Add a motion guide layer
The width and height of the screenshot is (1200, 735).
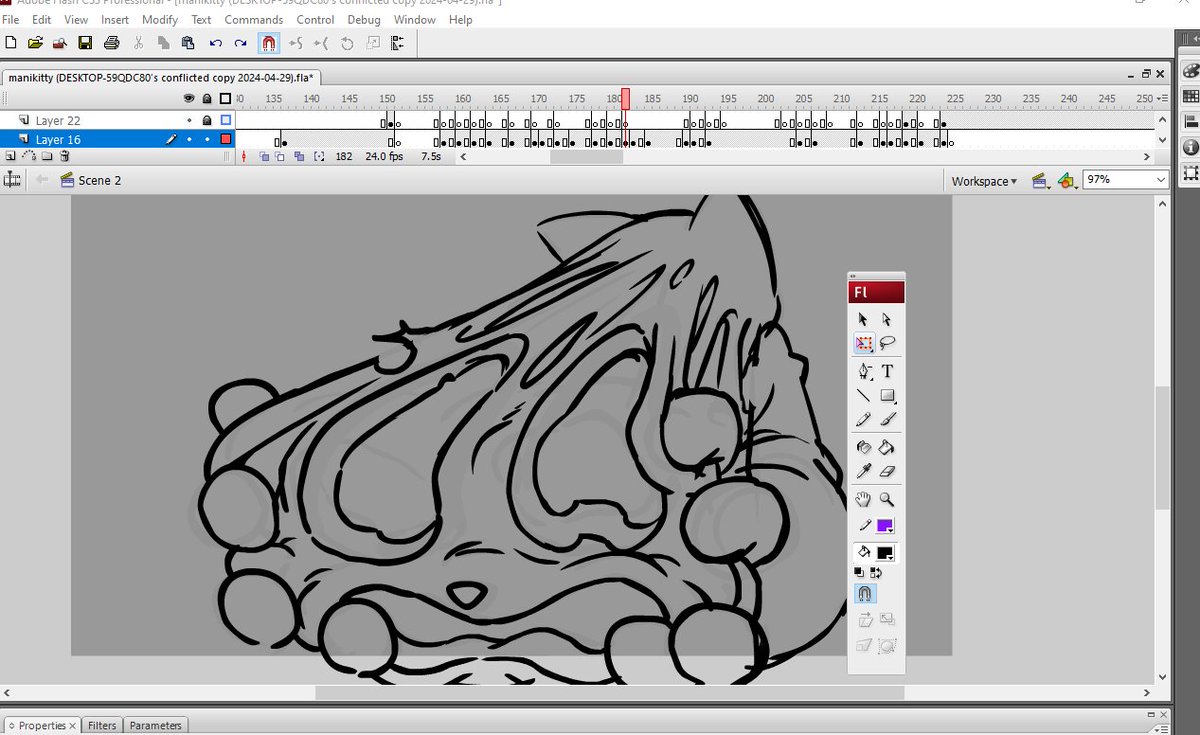click(29, 156)
